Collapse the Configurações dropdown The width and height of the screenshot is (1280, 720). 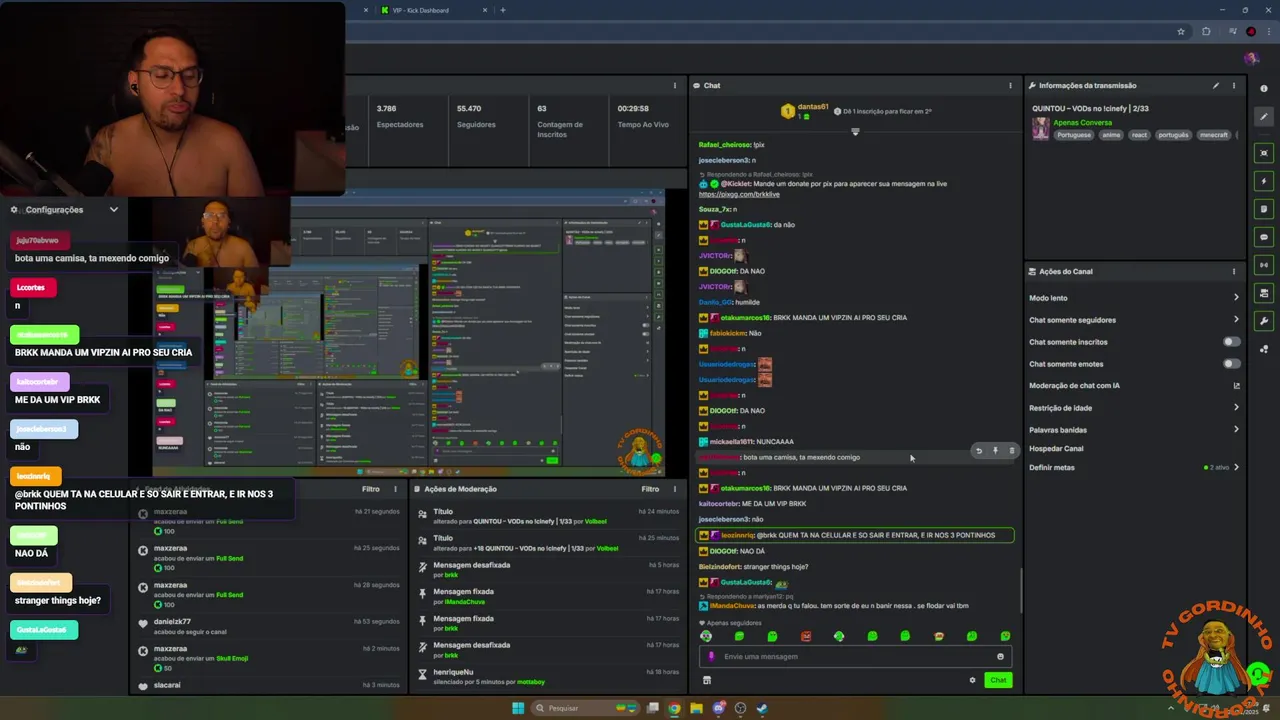pos(114,210)
